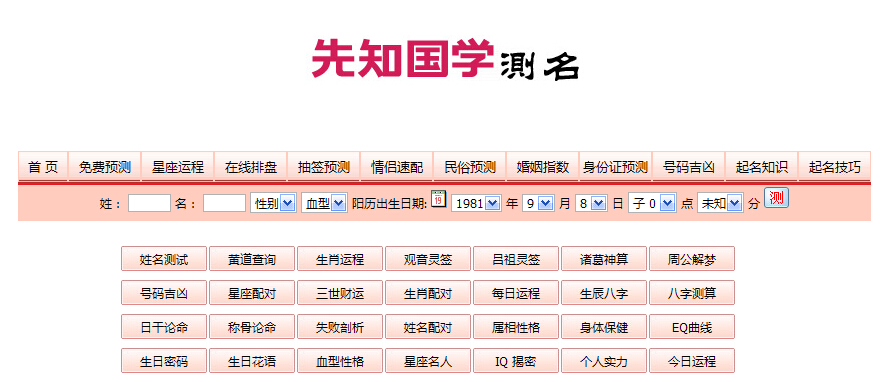Expand the 1981 year dropdown
Image resolution: width=890 pixels, height=382 pixels.
click(x=476, y=203)
